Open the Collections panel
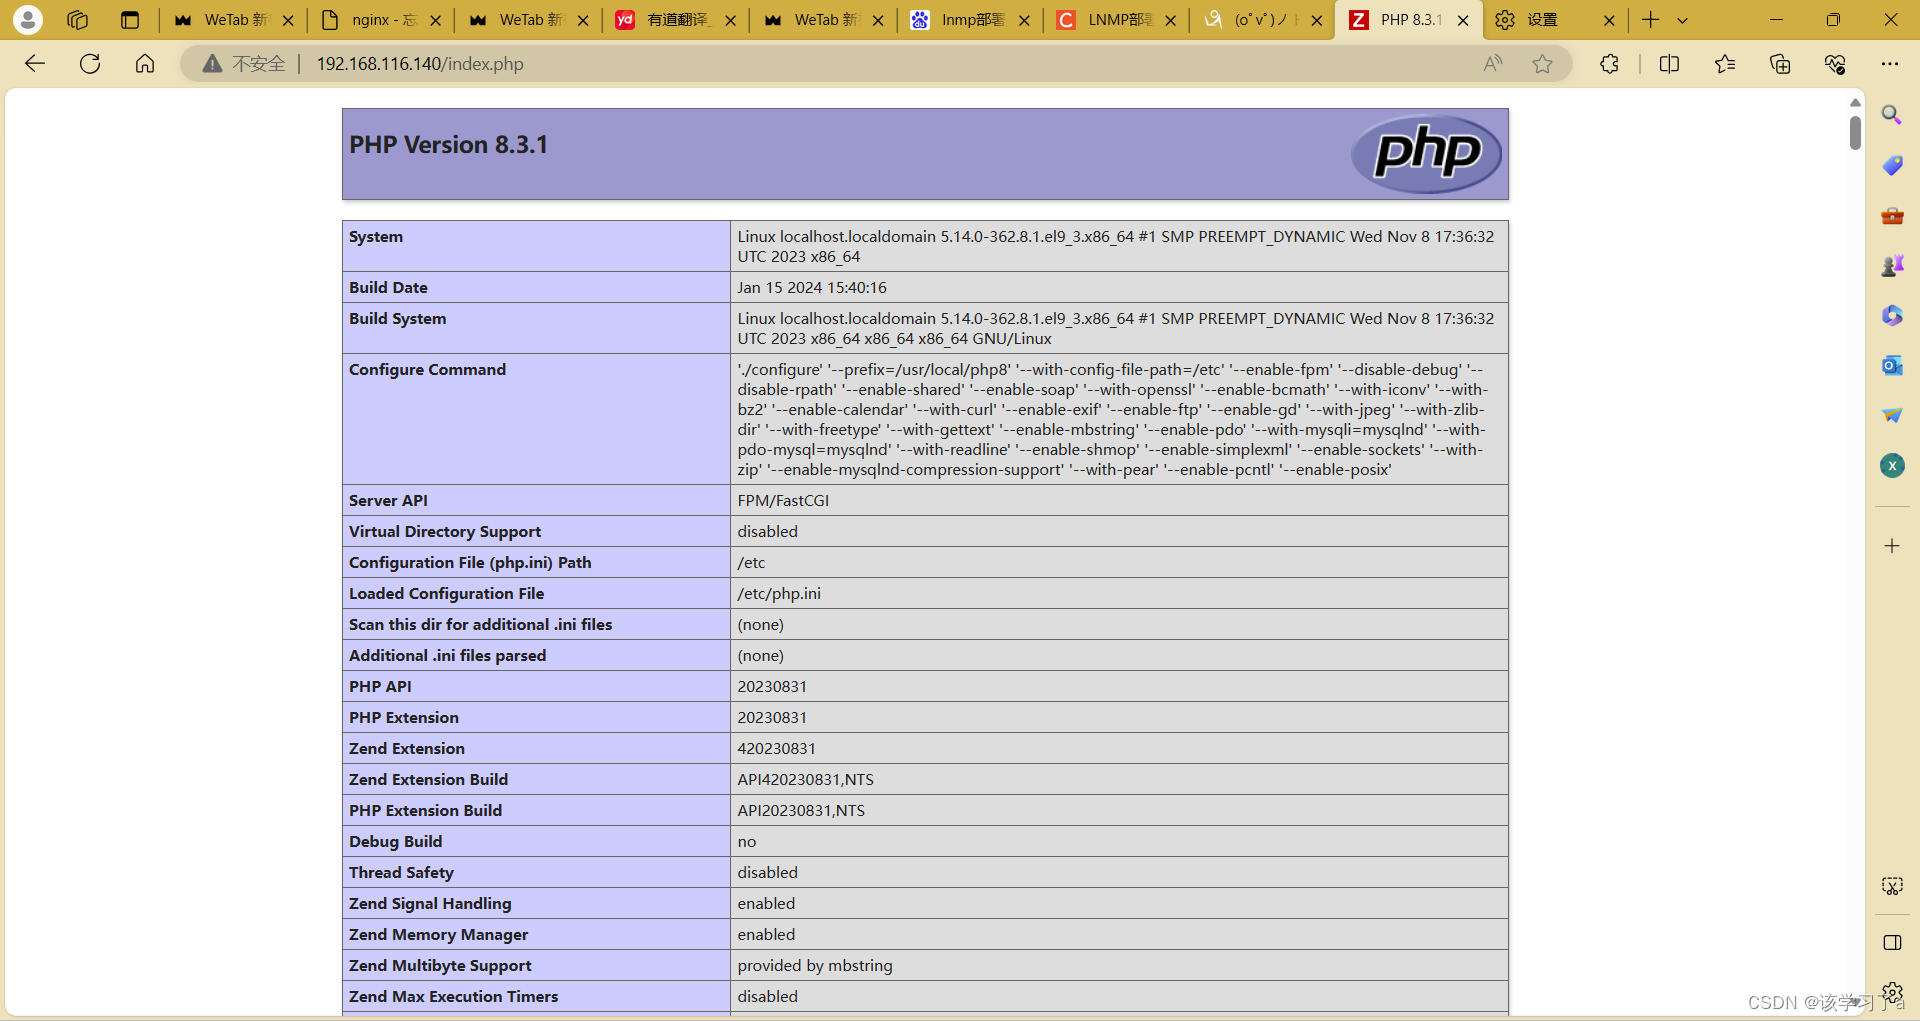The height and width of the screenshot is (1021, 1920). 1780,63
